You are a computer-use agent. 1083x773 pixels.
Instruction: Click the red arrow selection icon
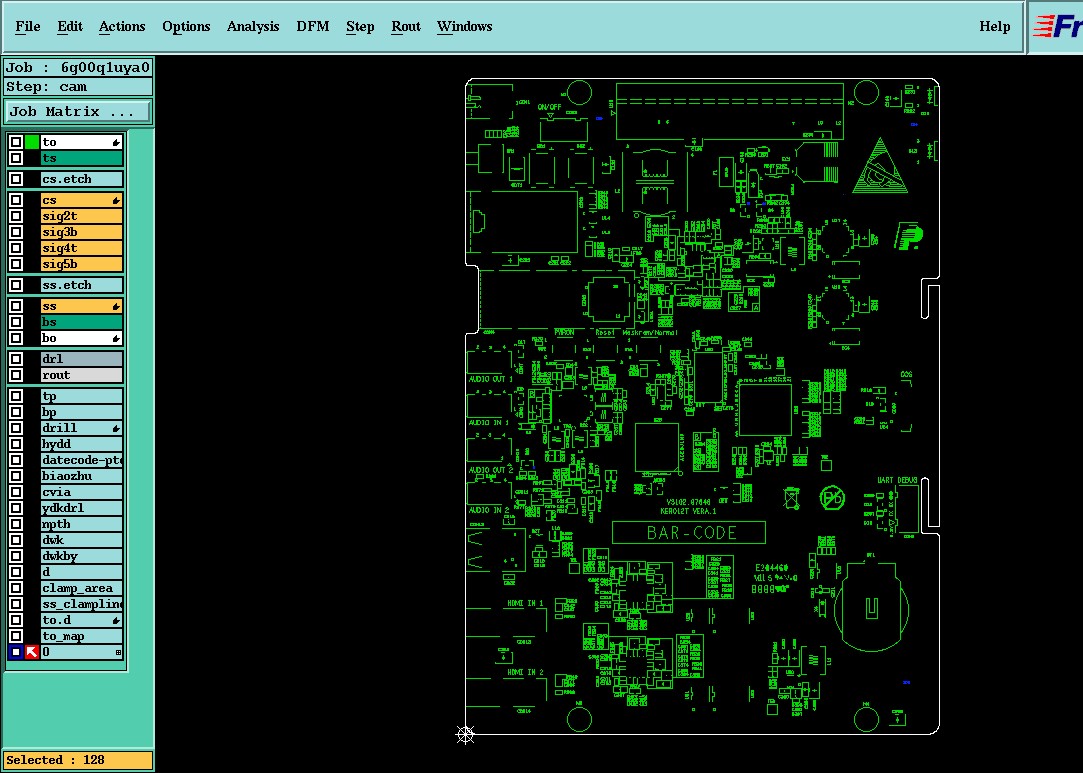32,652
